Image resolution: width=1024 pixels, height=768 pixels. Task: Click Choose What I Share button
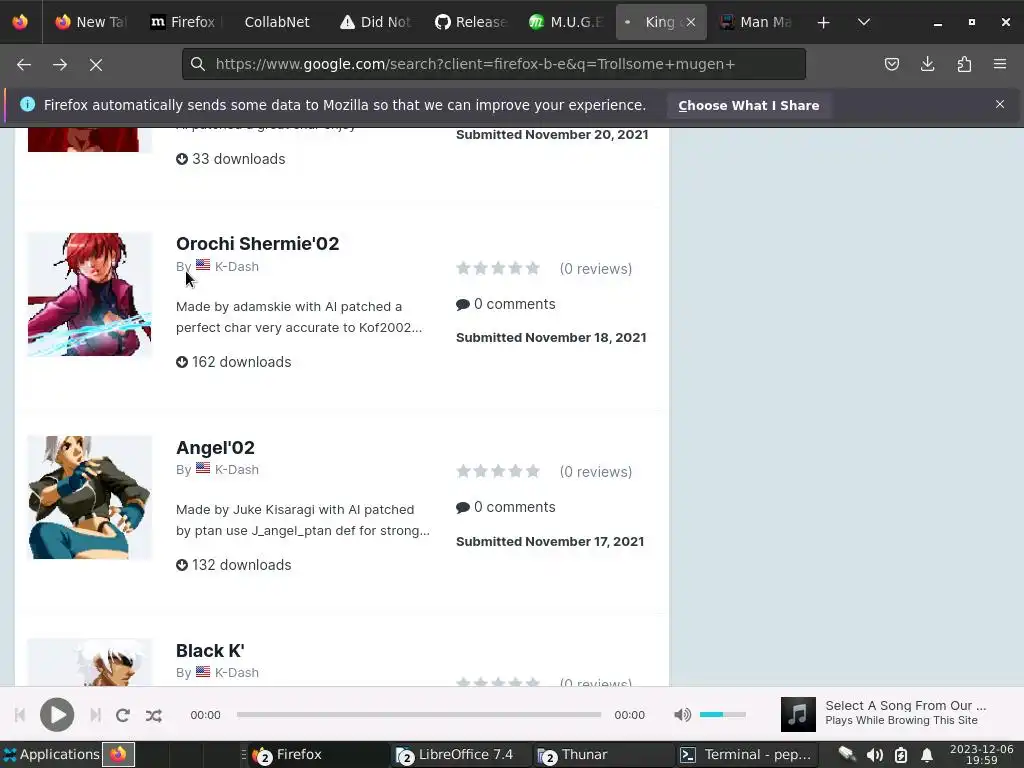click(748, 105)
